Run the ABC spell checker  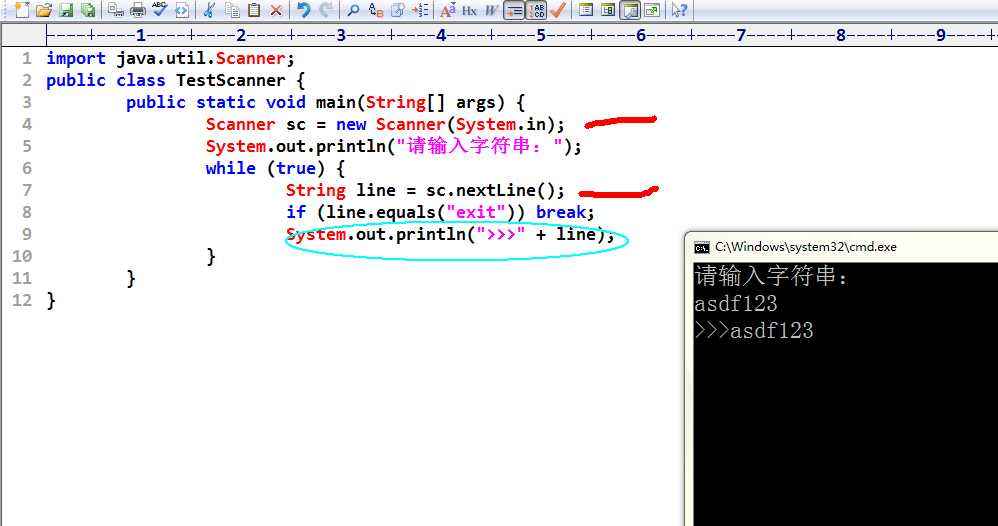click(x=159, y=10)
